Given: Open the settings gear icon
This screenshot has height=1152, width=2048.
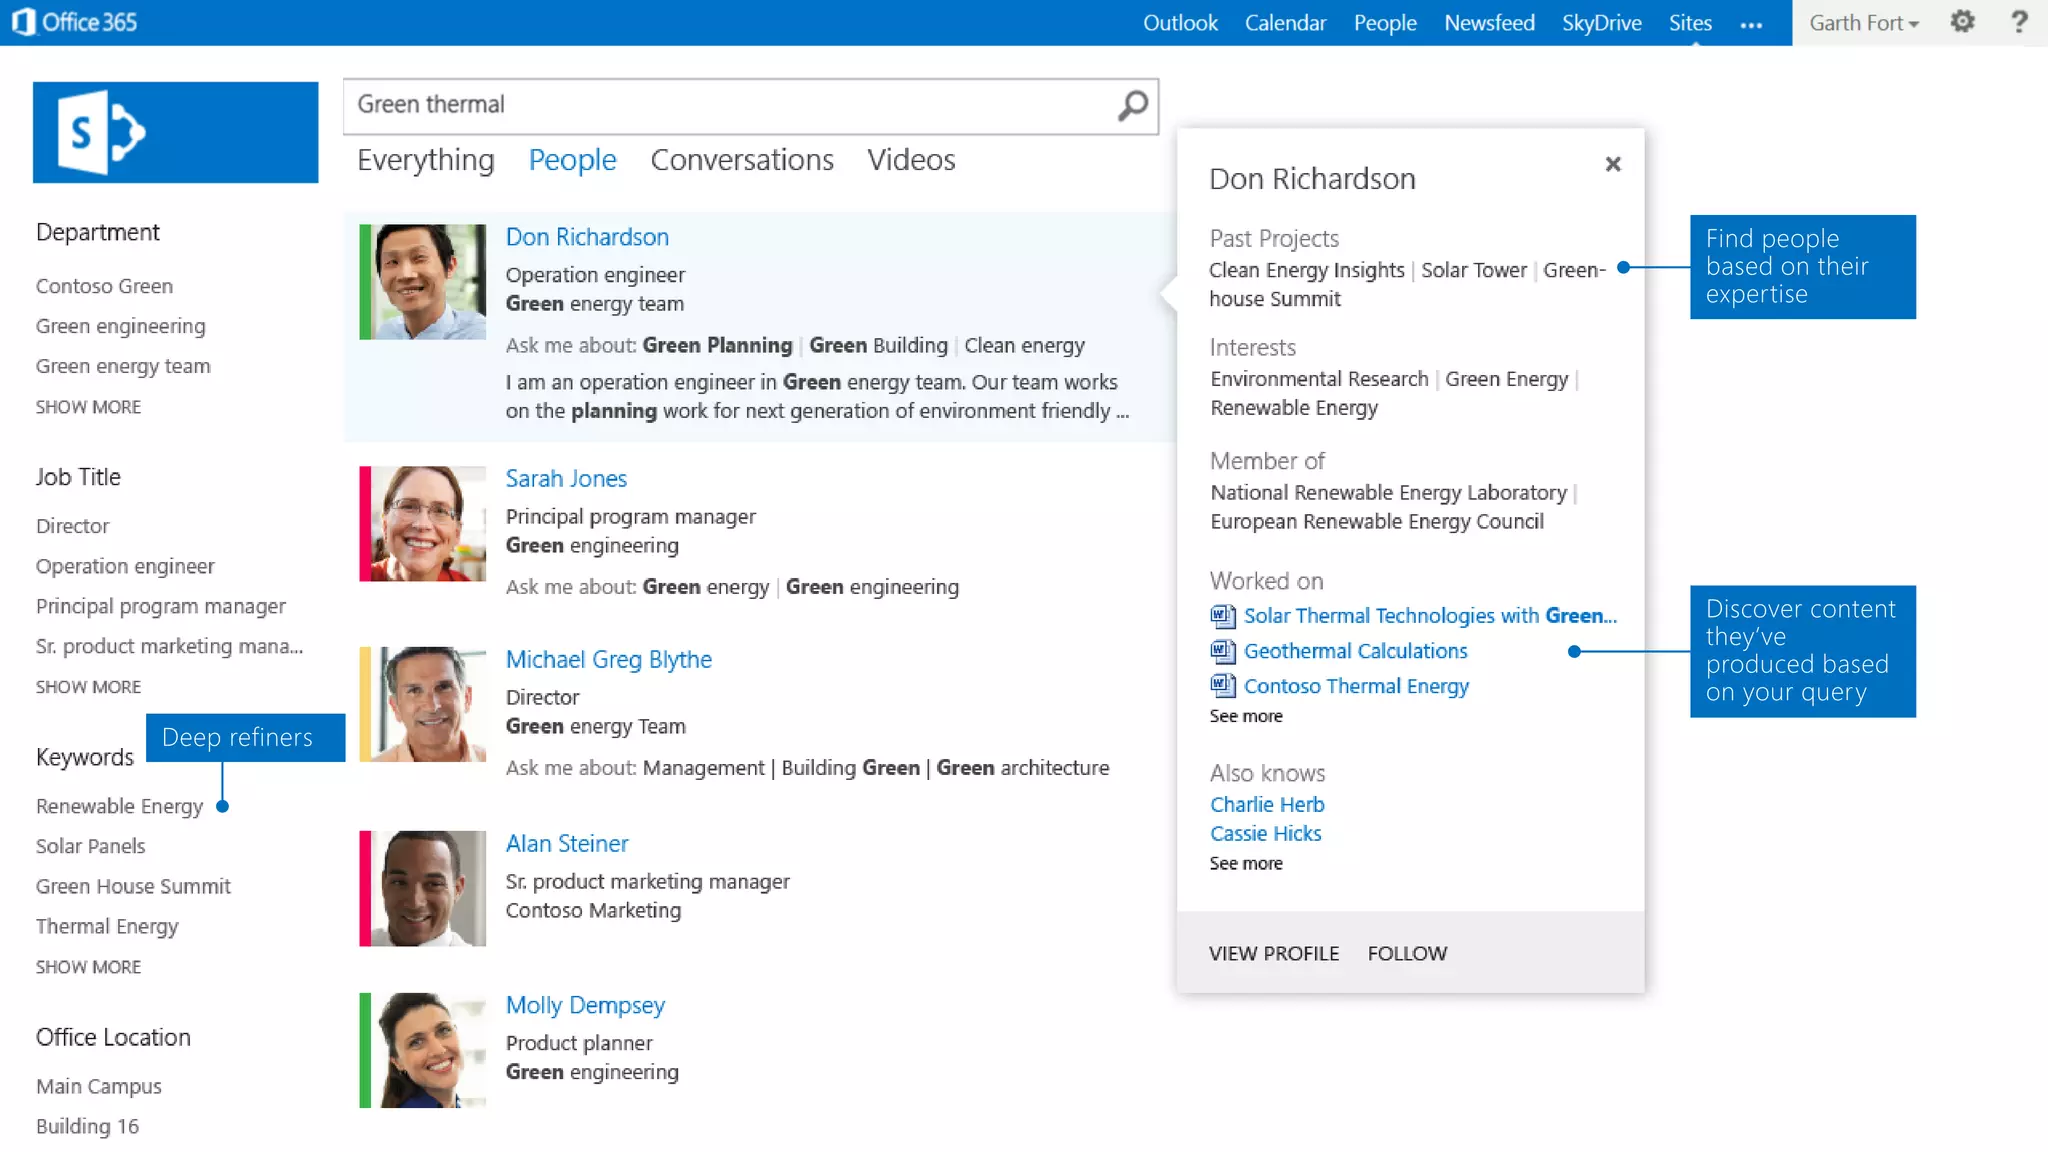Looking at the screenshot, I should pos(1962,22).
